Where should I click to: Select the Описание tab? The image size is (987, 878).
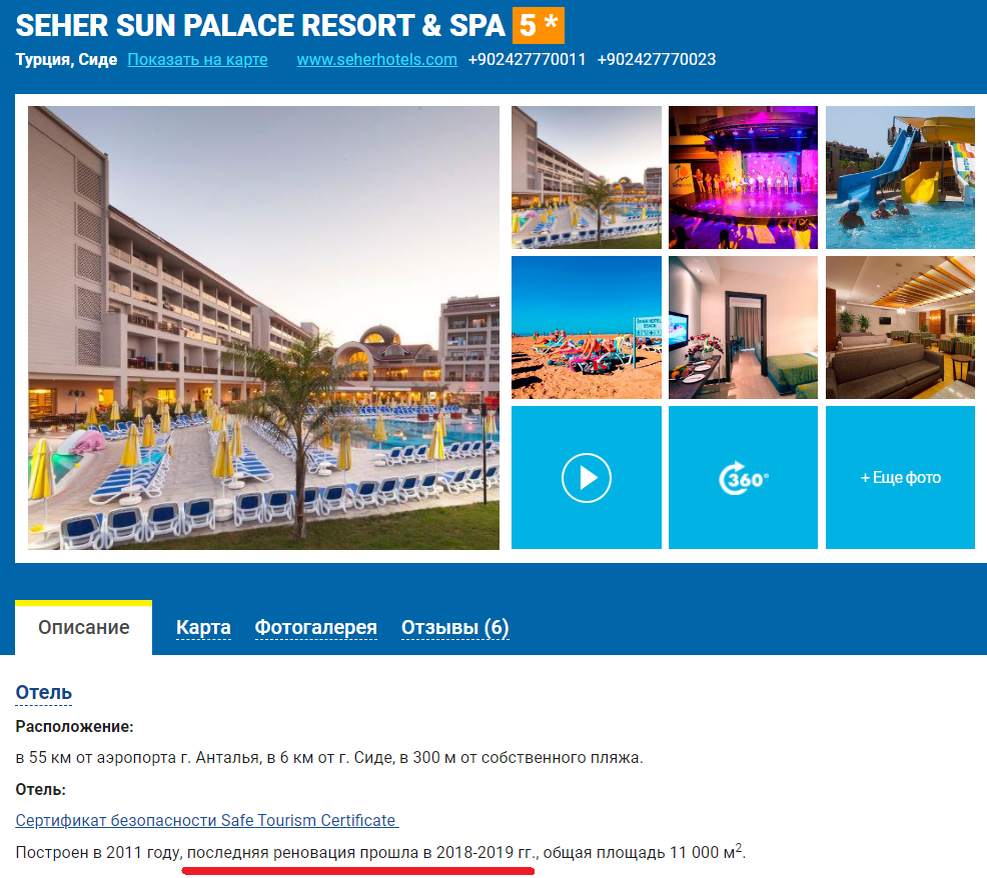pos(84,628)
